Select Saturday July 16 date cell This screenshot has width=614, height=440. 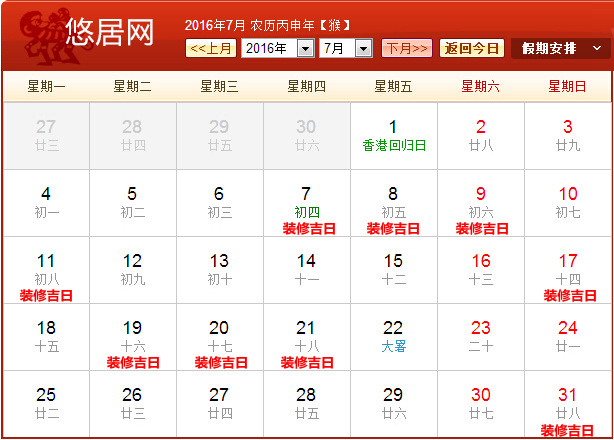pos(481,269)
